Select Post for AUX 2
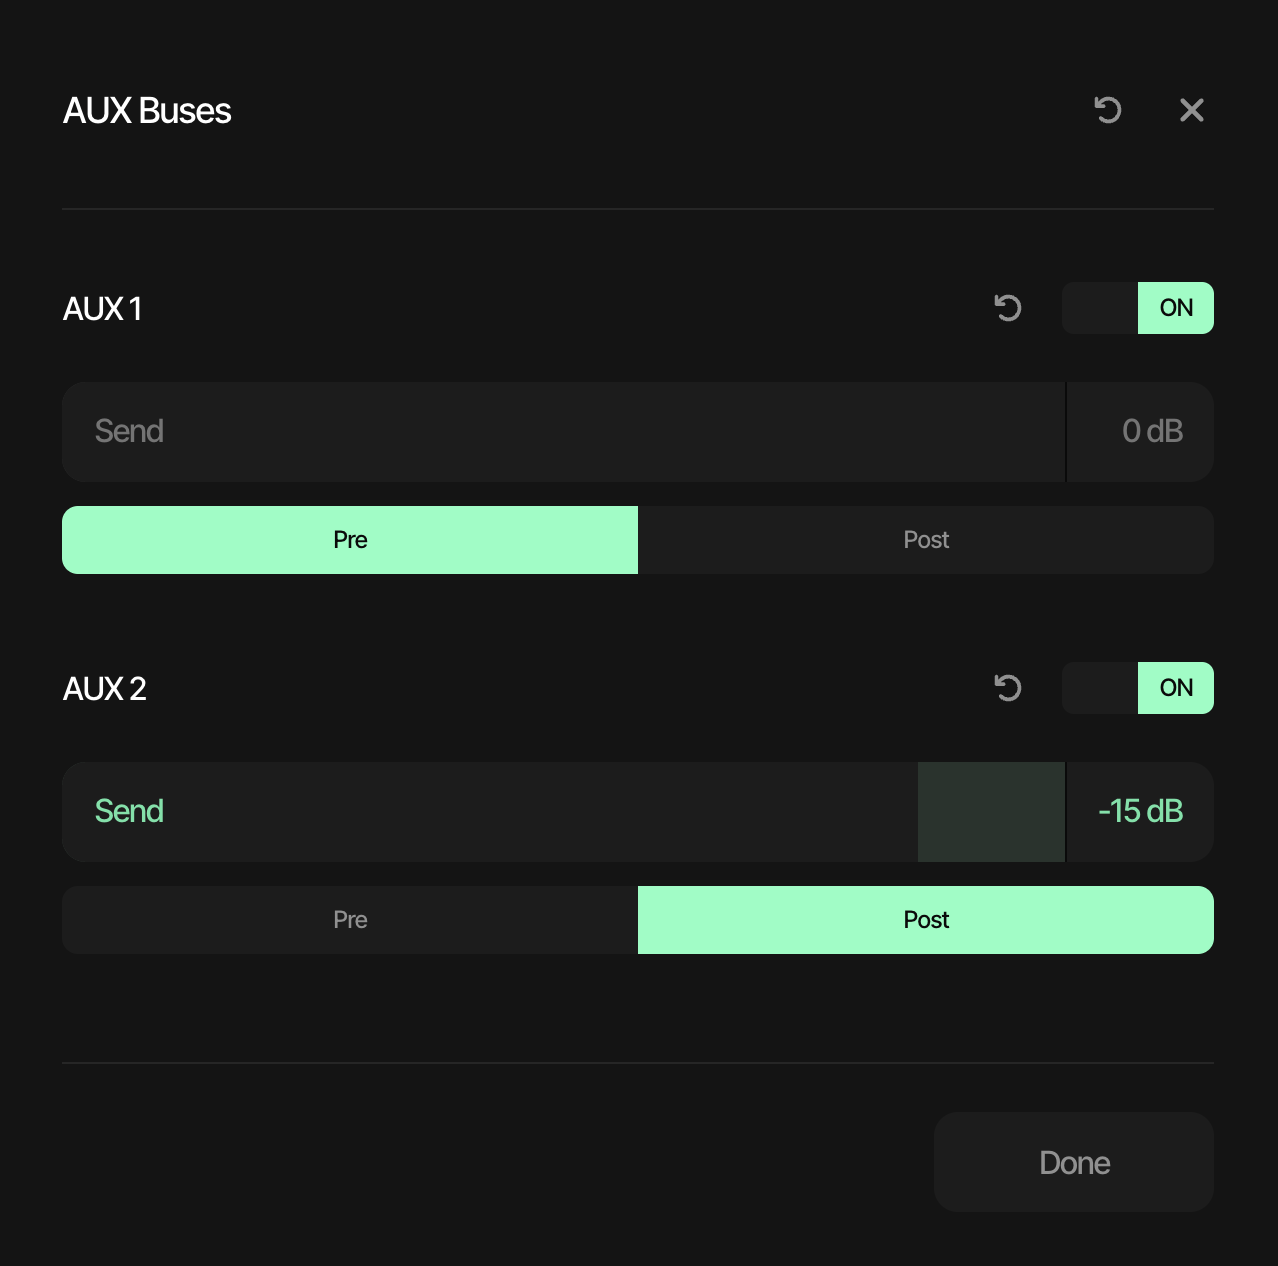The width and height of the screenshot is (1278, 1266). tap(926, 920)
